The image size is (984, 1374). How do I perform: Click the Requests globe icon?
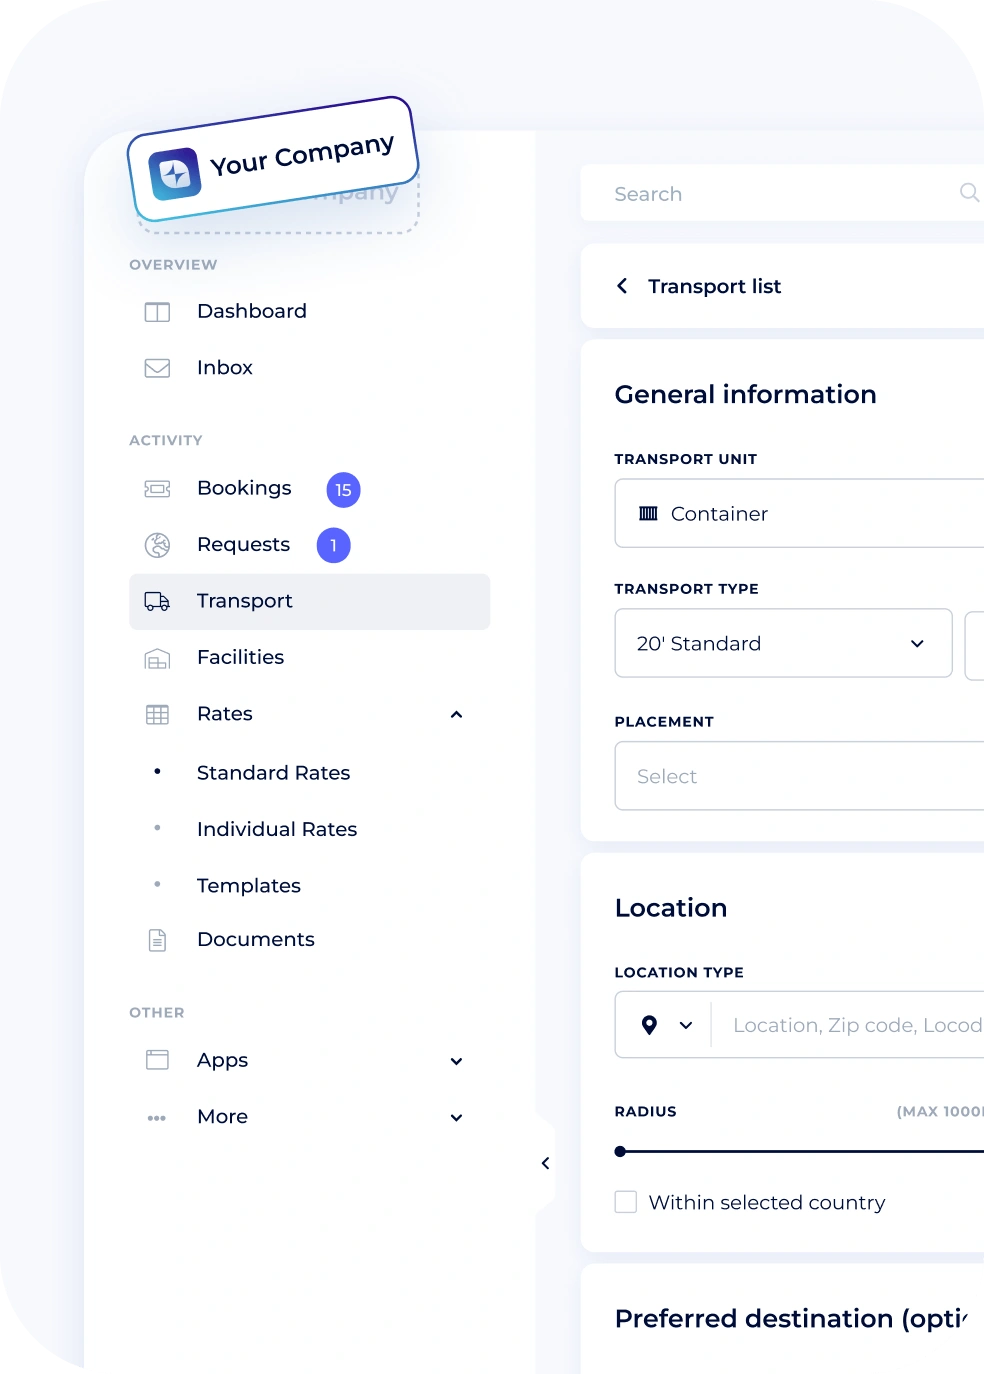pyautogui.click(x=157, y=545)
